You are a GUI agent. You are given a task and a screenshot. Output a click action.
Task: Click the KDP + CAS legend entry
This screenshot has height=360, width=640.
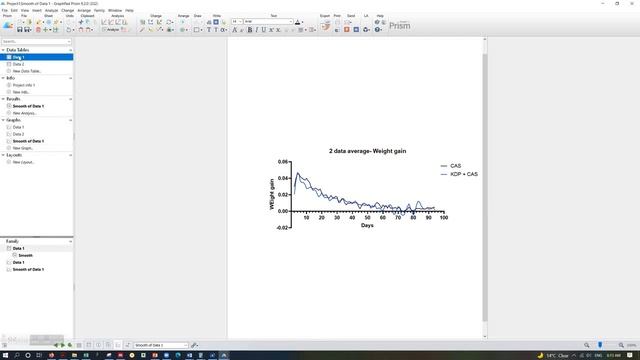click(x=459, y=174)
